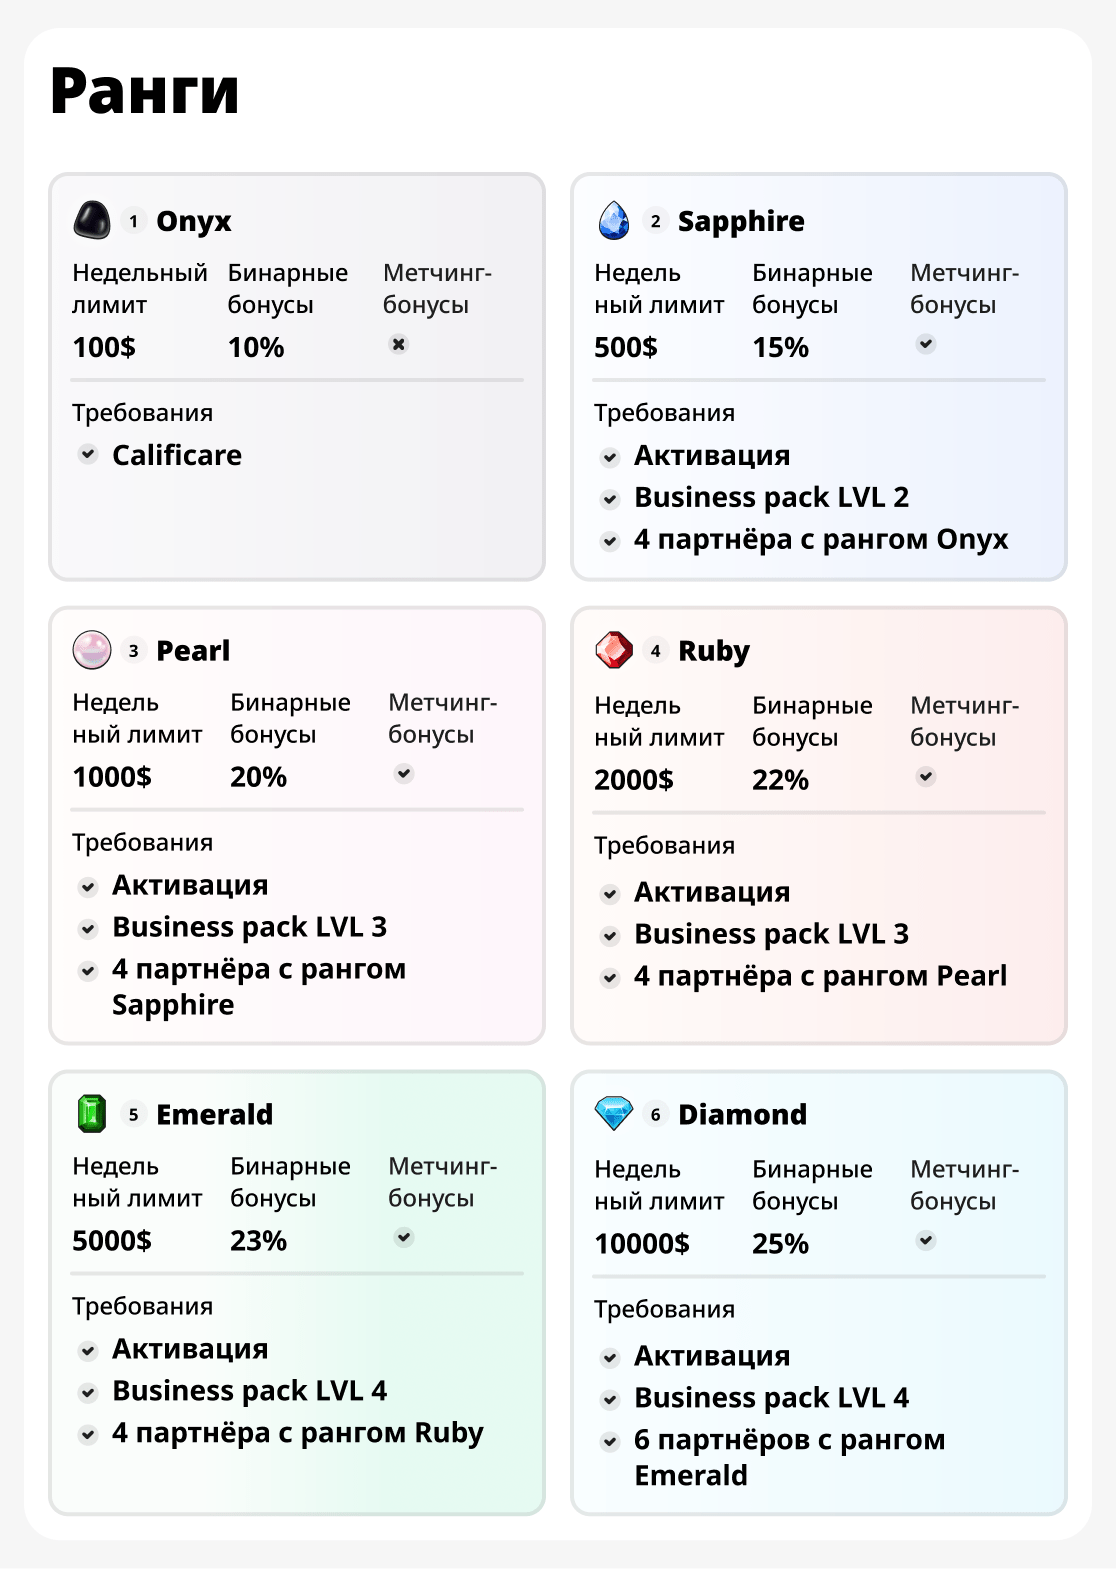Click the pink Pearl gem icon
1116x1569 pixels.
tap(92, 650)
